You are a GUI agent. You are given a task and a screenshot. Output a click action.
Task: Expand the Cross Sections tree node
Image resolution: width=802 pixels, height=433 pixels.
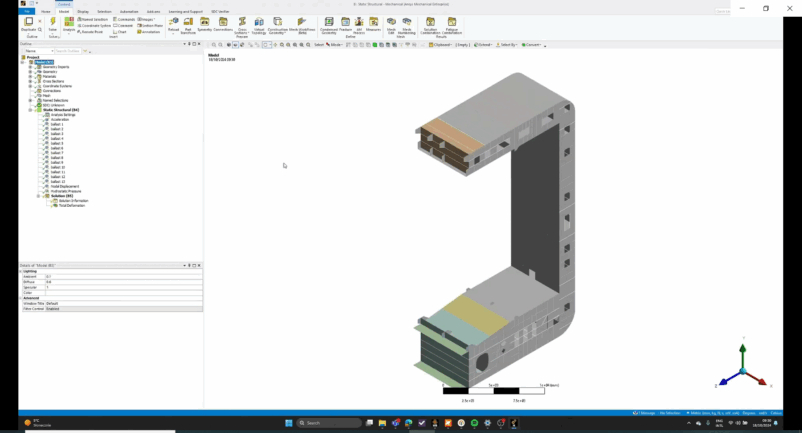[x=30, y=81]
